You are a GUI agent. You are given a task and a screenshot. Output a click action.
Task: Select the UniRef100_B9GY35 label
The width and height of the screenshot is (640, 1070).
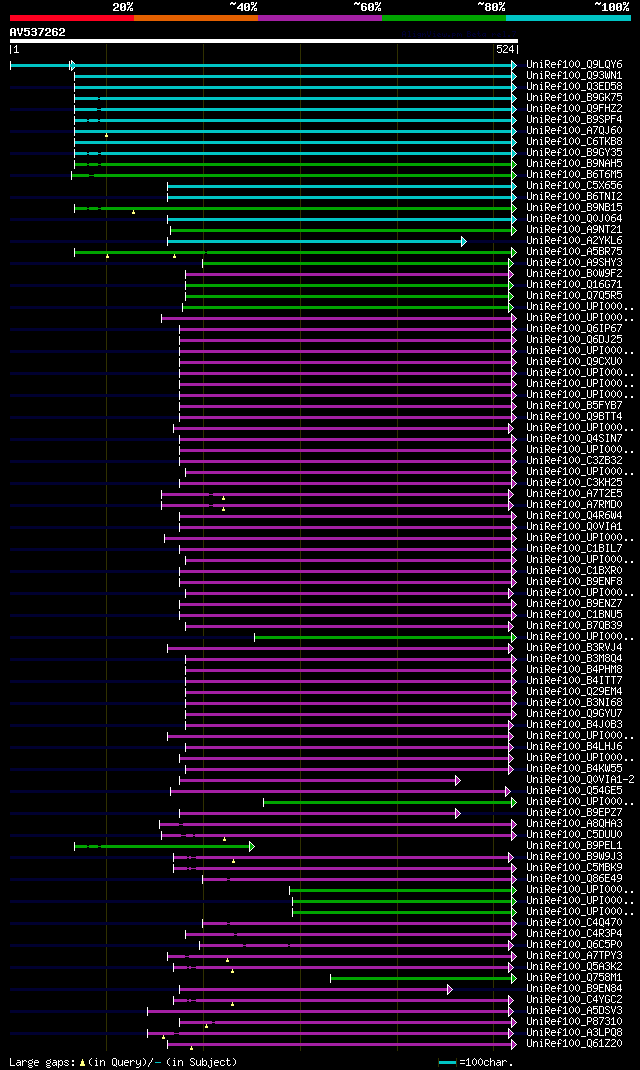point(574,153)
